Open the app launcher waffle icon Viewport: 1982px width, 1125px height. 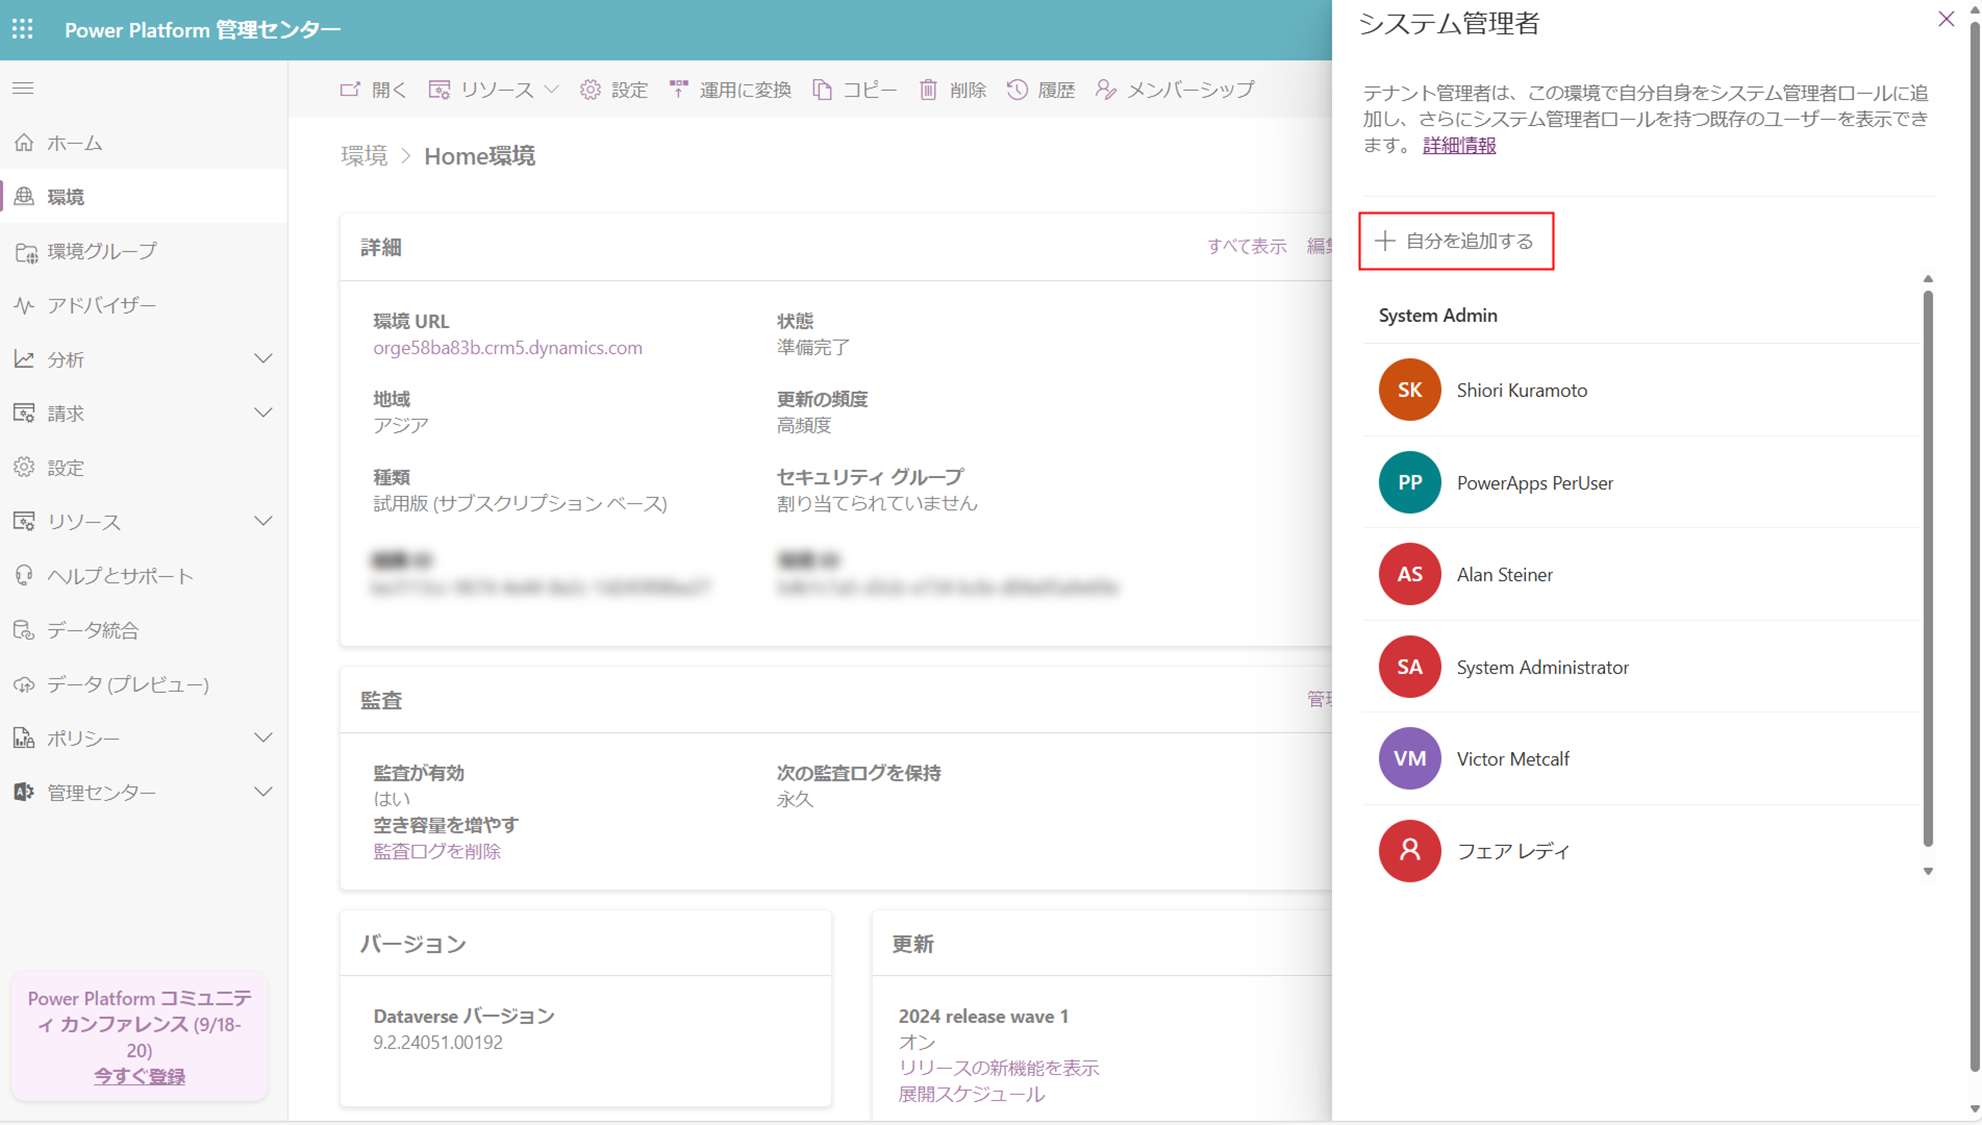(23, 29)
